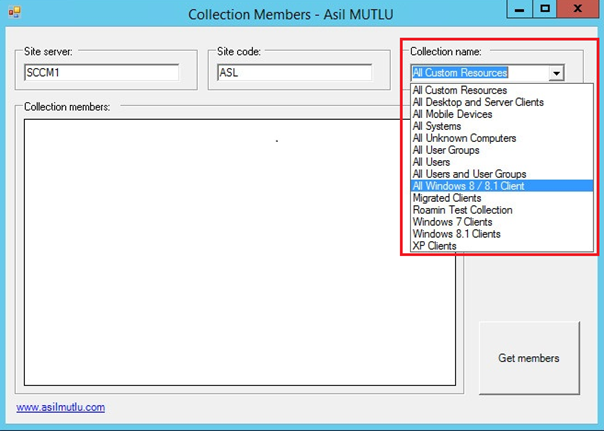
Task: Open the Collection name dropdown arrow
Action: 556,73
